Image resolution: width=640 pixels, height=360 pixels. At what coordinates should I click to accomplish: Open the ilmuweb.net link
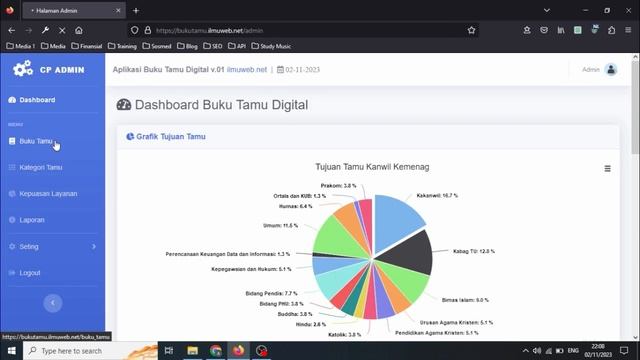(247, 69)
